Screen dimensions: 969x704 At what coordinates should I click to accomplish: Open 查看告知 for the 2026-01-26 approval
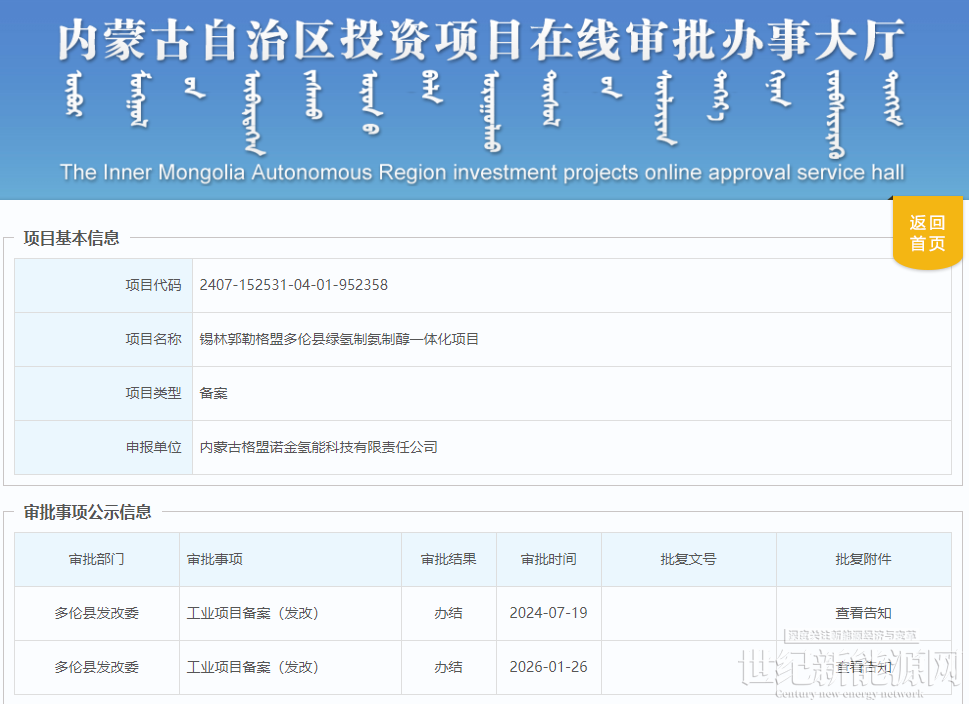pos(863,667)
